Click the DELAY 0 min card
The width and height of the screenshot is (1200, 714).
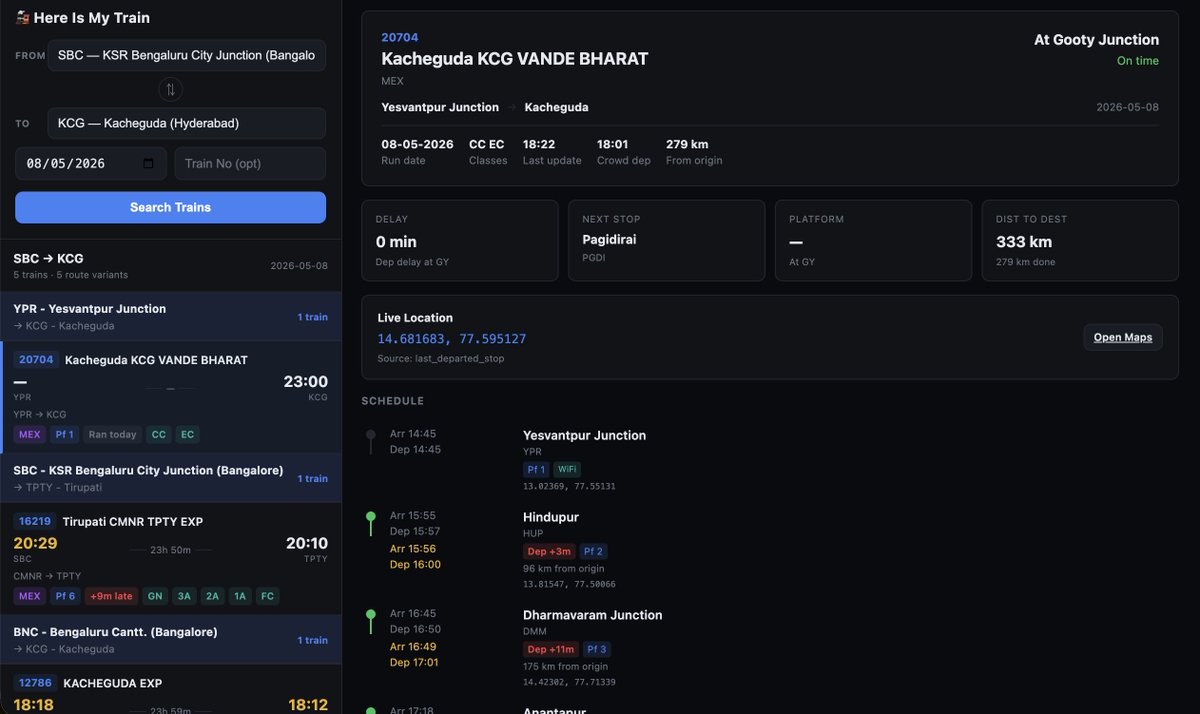click(460, 240)
